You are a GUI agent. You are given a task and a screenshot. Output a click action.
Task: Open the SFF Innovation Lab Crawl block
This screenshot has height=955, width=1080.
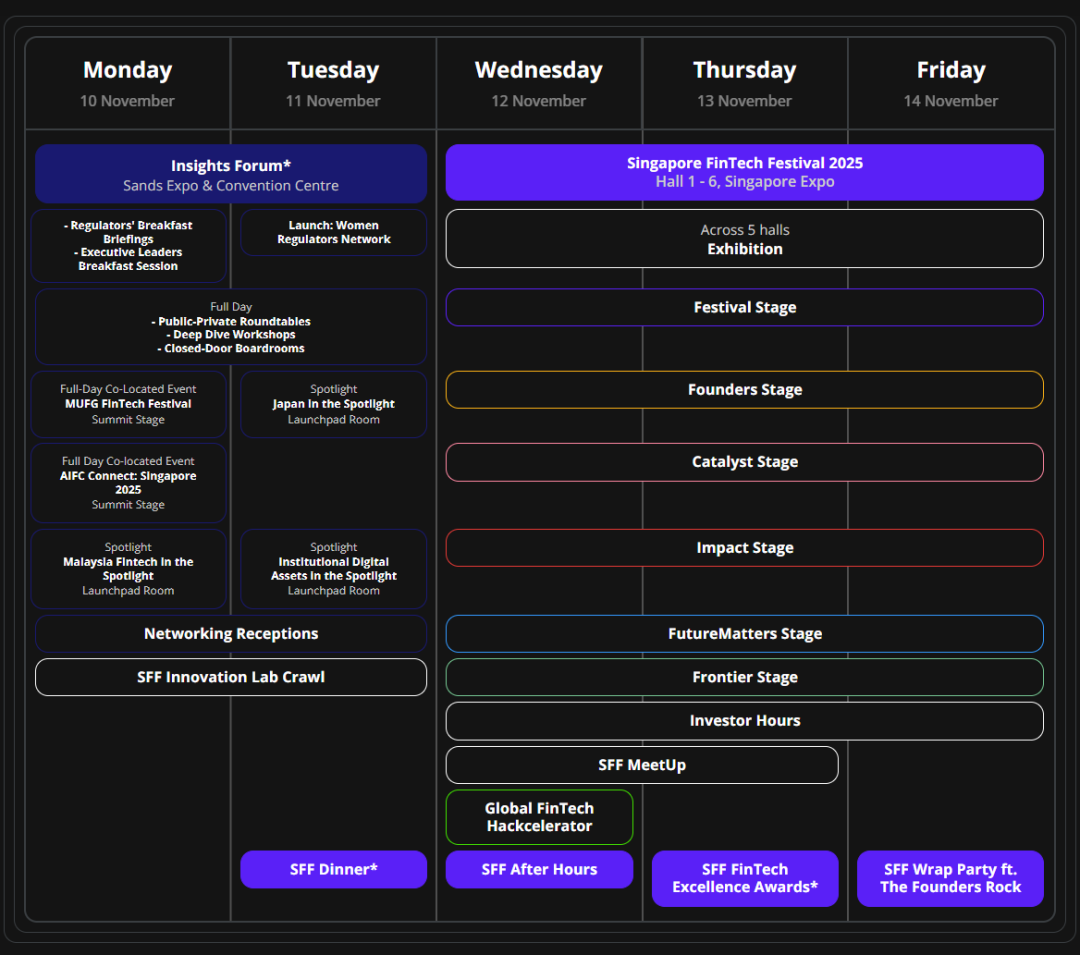coord(231,677)
